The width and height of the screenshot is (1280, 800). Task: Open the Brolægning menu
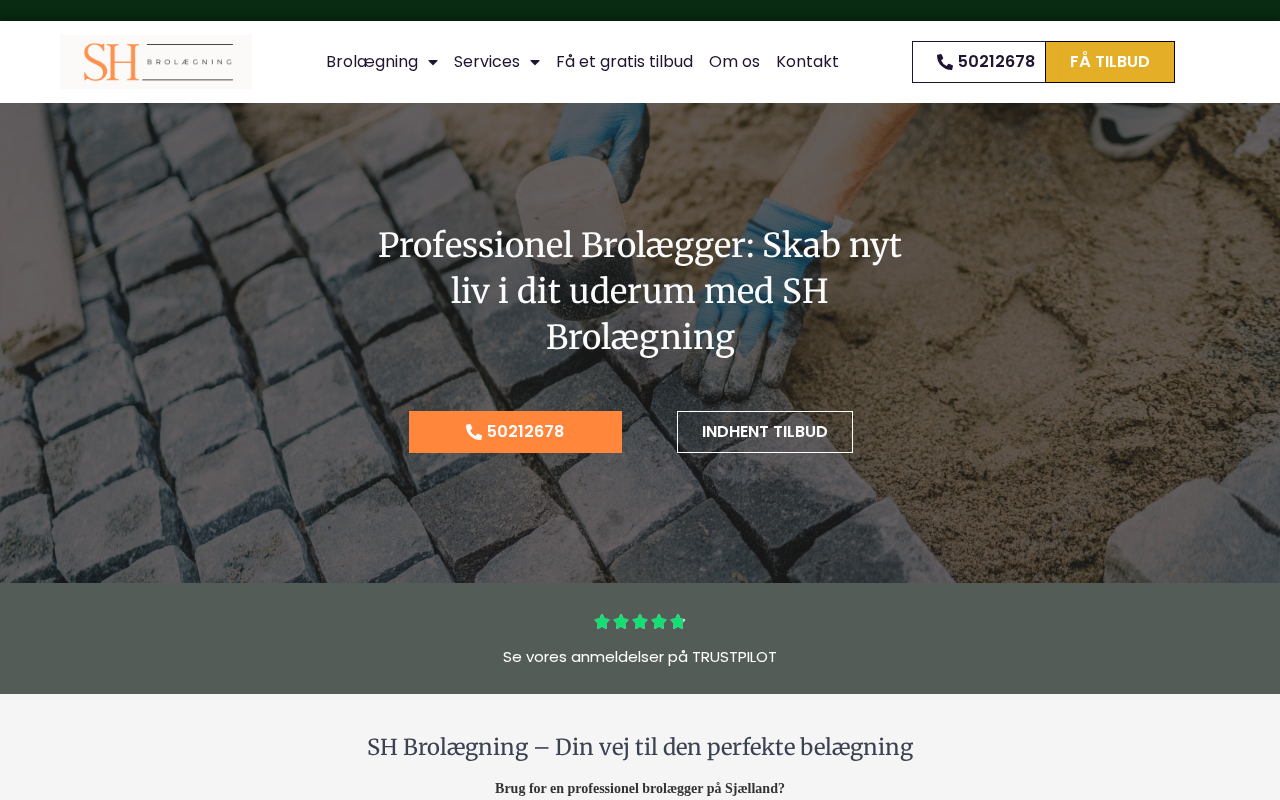coord(372,62)
